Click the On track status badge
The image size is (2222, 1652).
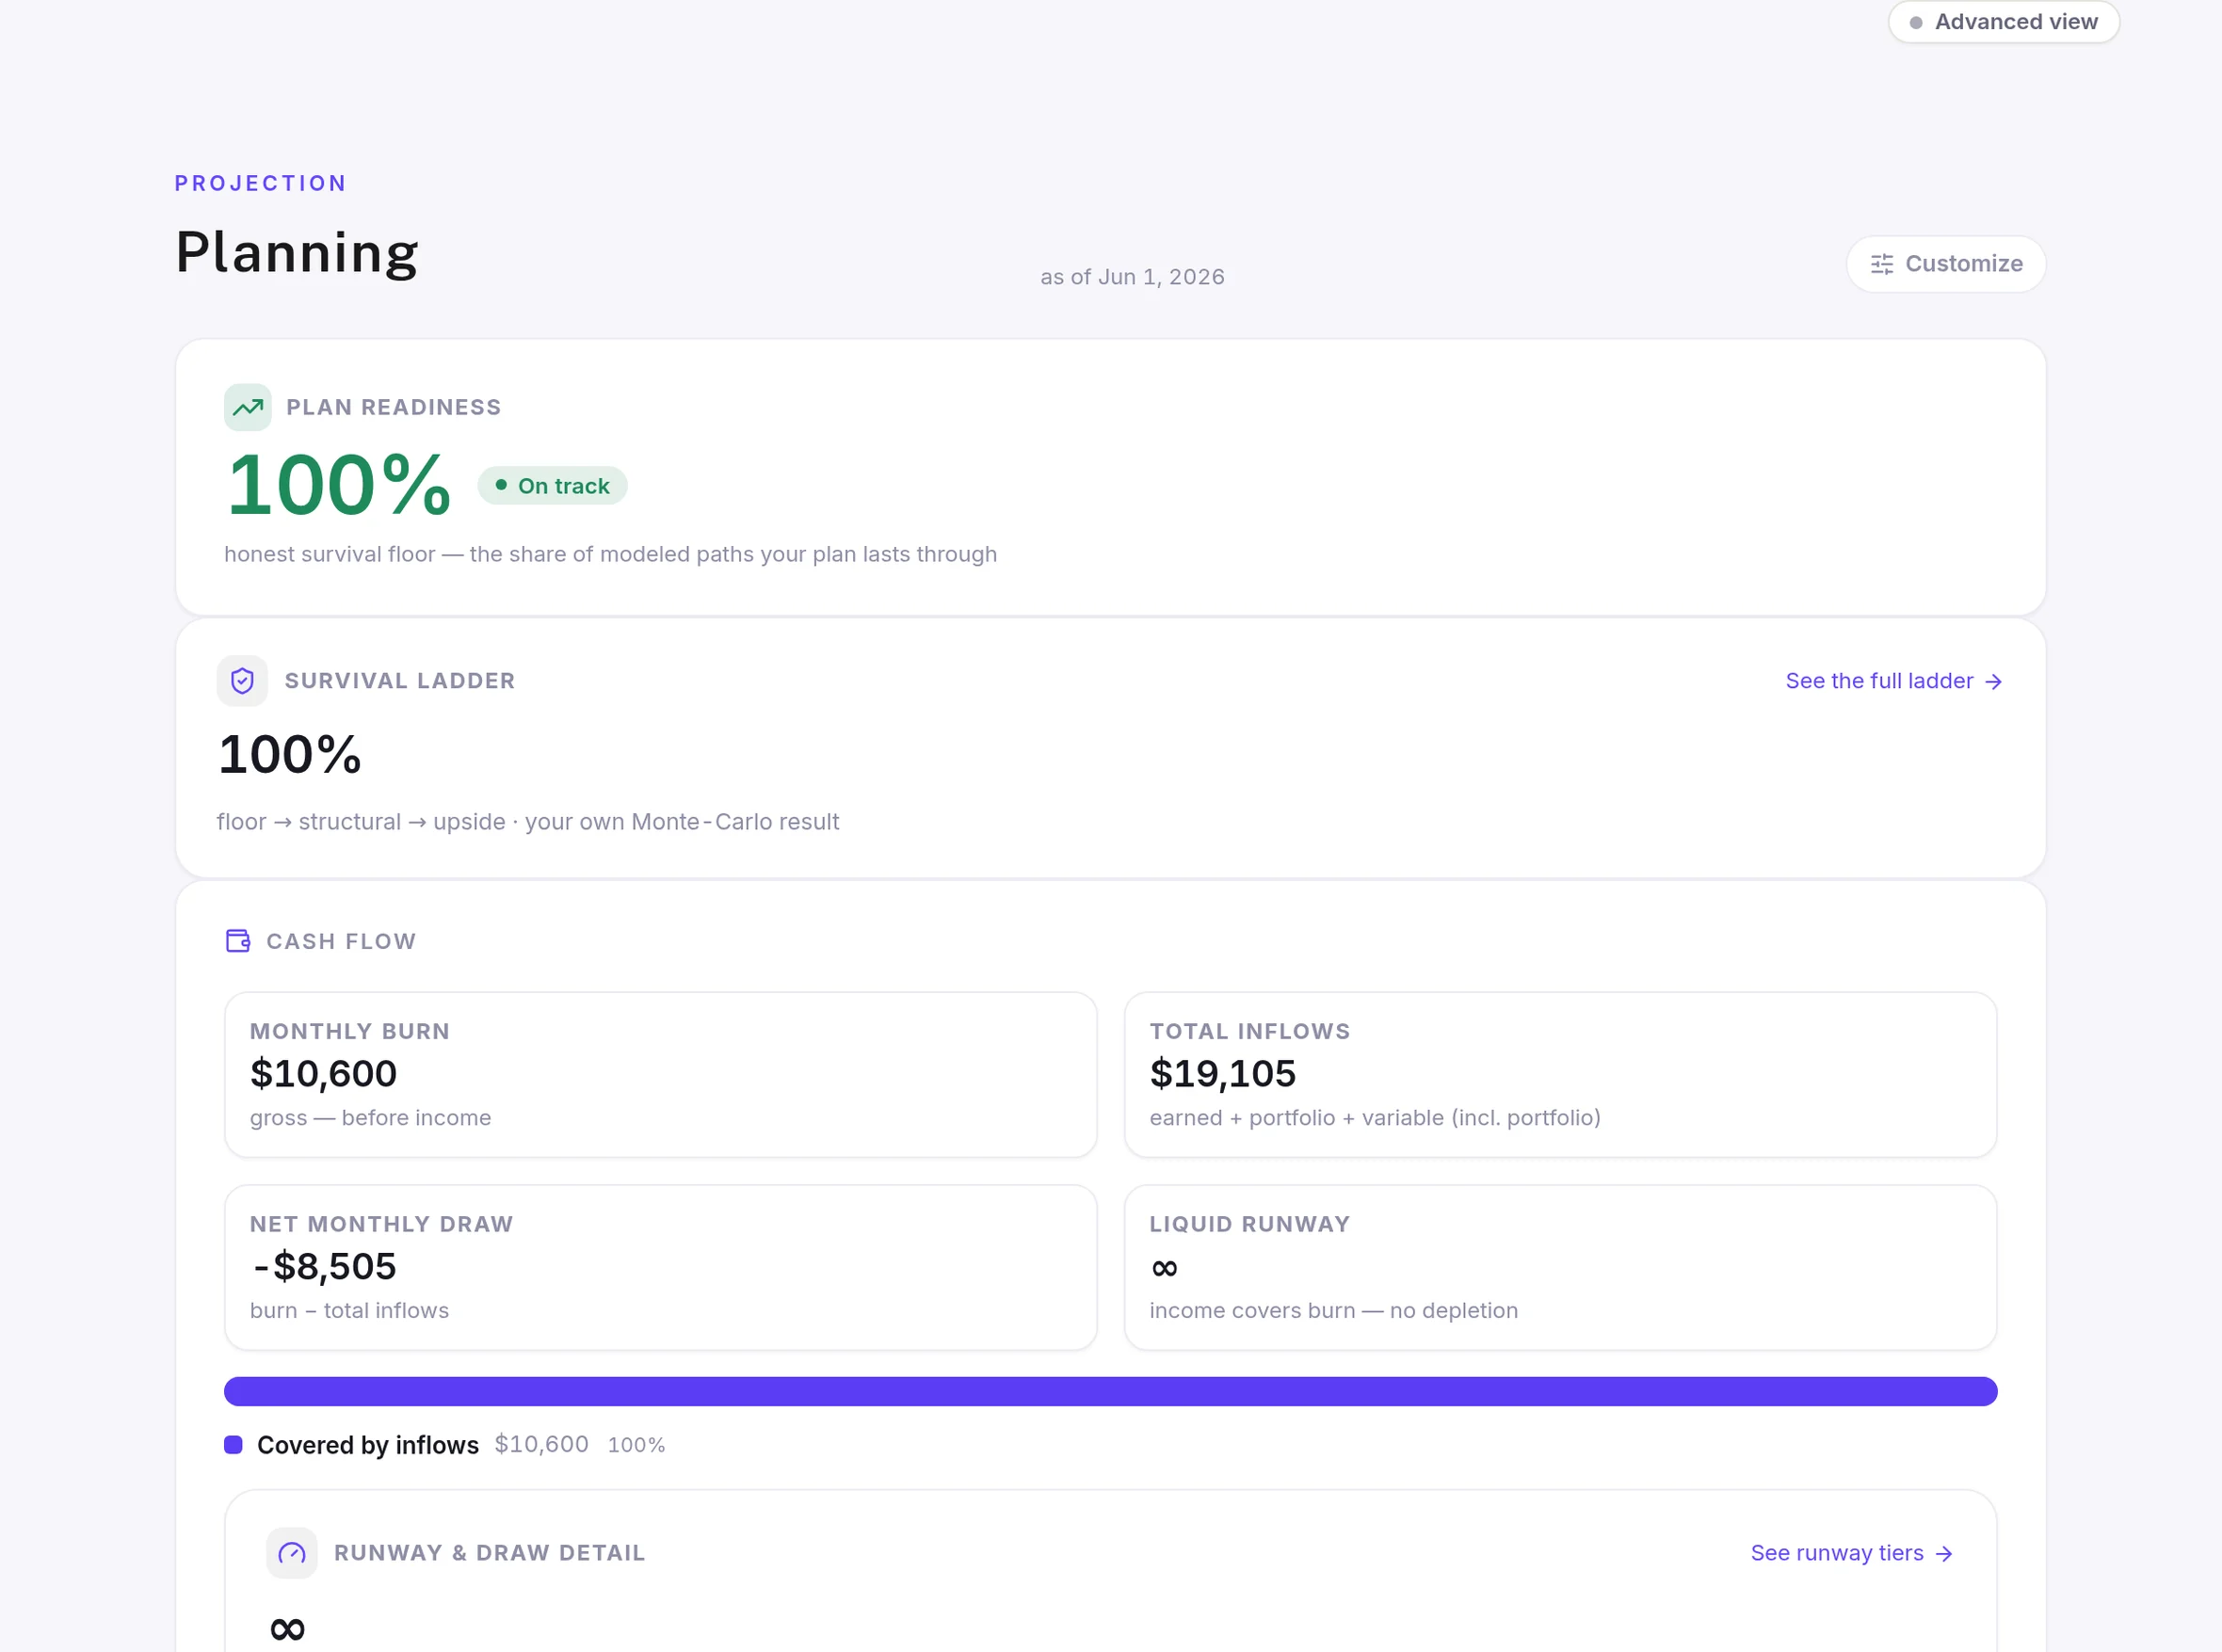point(552,486)
